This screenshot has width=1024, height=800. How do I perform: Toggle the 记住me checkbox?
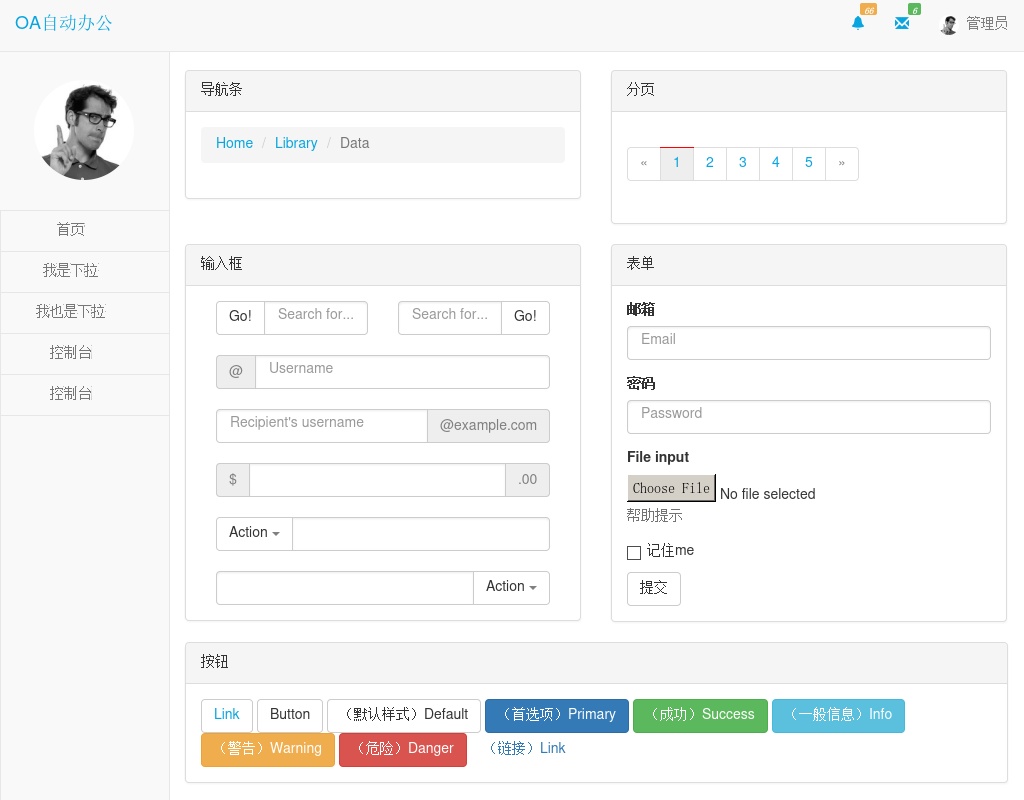[x=634, y=553]
